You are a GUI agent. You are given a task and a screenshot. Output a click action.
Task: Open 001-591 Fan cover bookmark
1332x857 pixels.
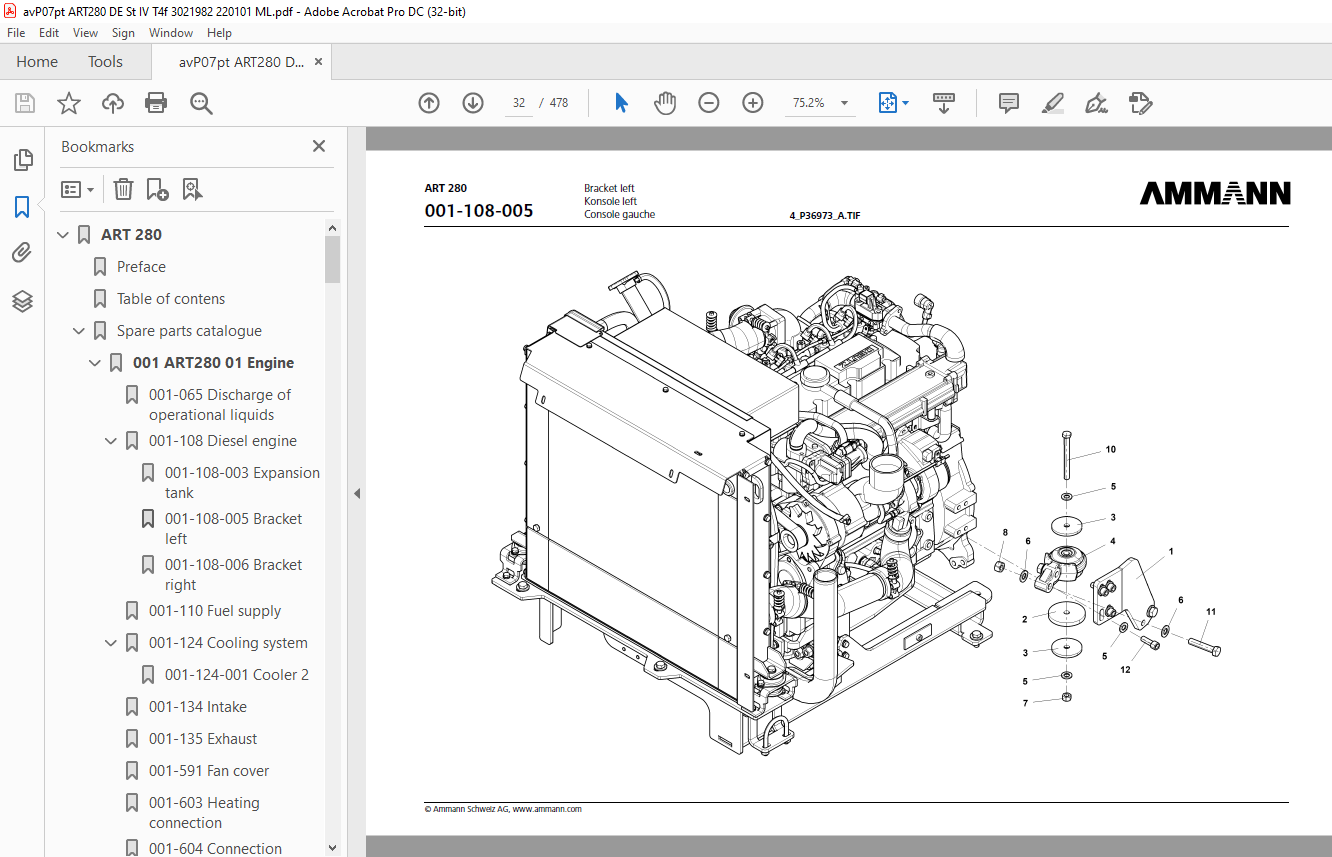pyautogui.click(x=209, y=771)
